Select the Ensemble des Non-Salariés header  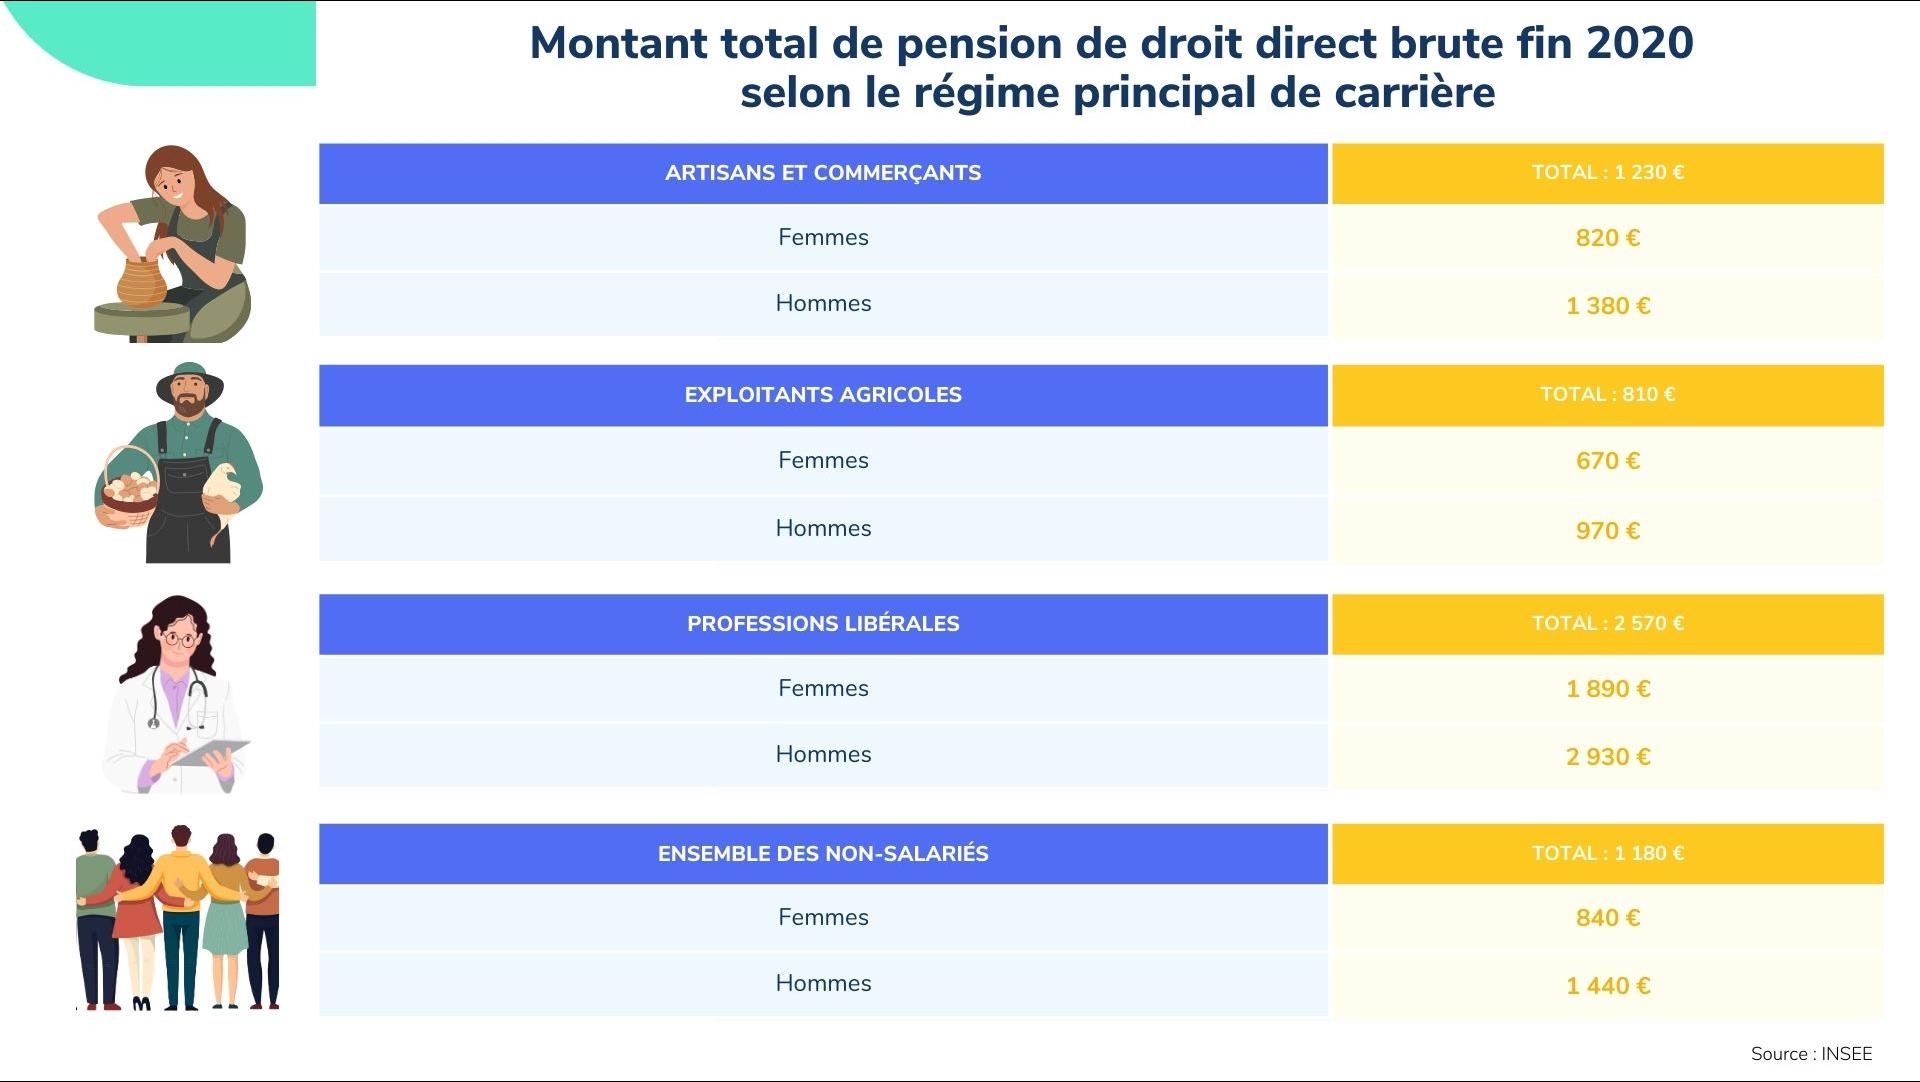pos(823,854)
